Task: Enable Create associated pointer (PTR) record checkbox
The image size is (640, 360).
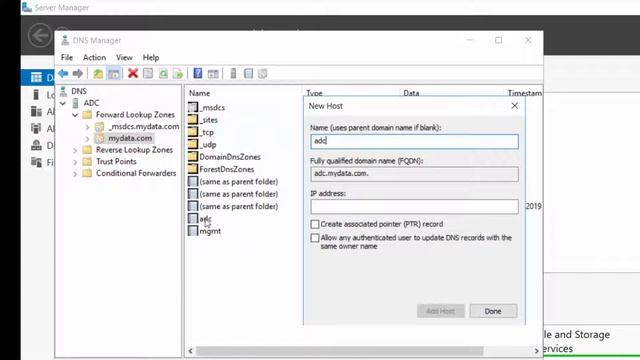Action: point(315,224)
